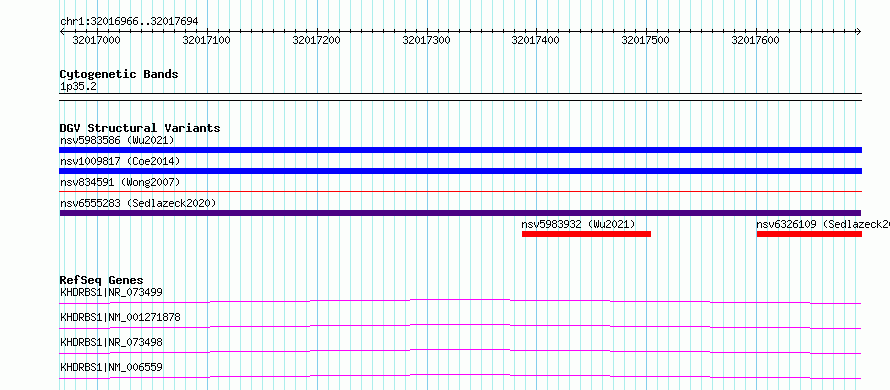
Task: Click the DGV Structural Variants track title
Action: click(140, 128)
